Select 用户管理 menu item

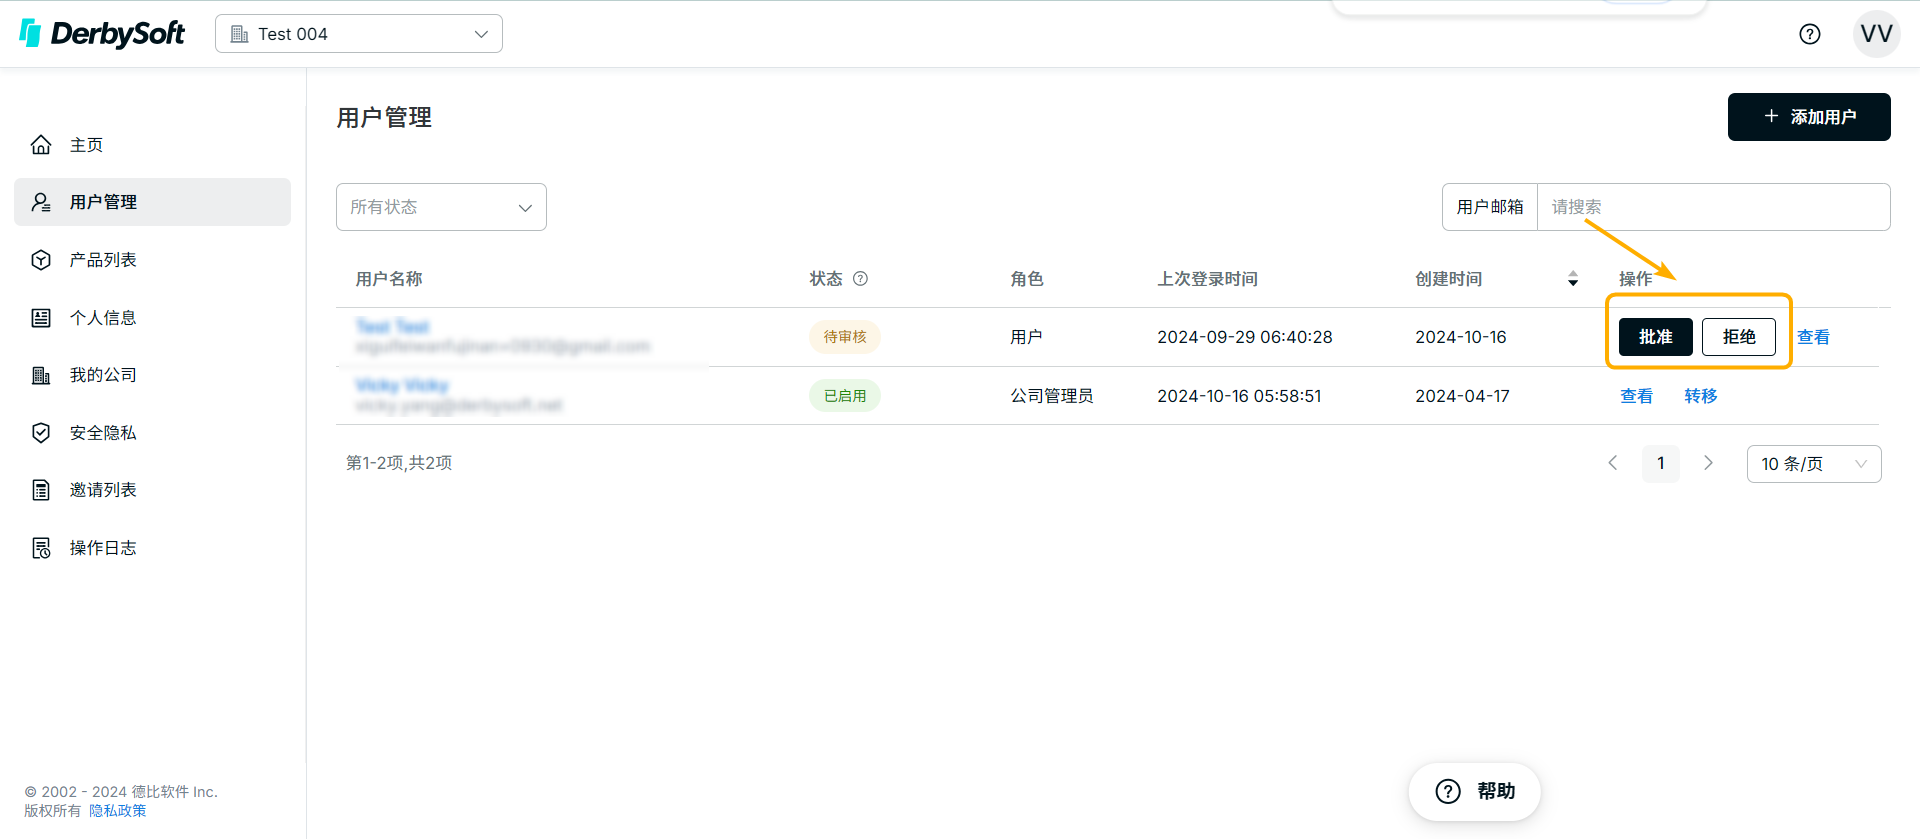pos(152,202)
